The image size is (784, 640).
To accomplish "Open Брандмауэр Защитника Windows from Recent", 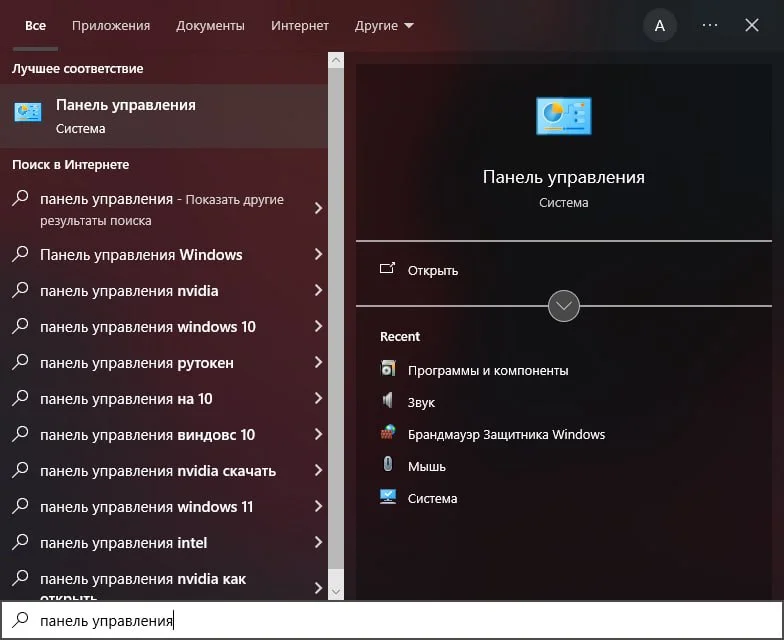I will [506, 434].
